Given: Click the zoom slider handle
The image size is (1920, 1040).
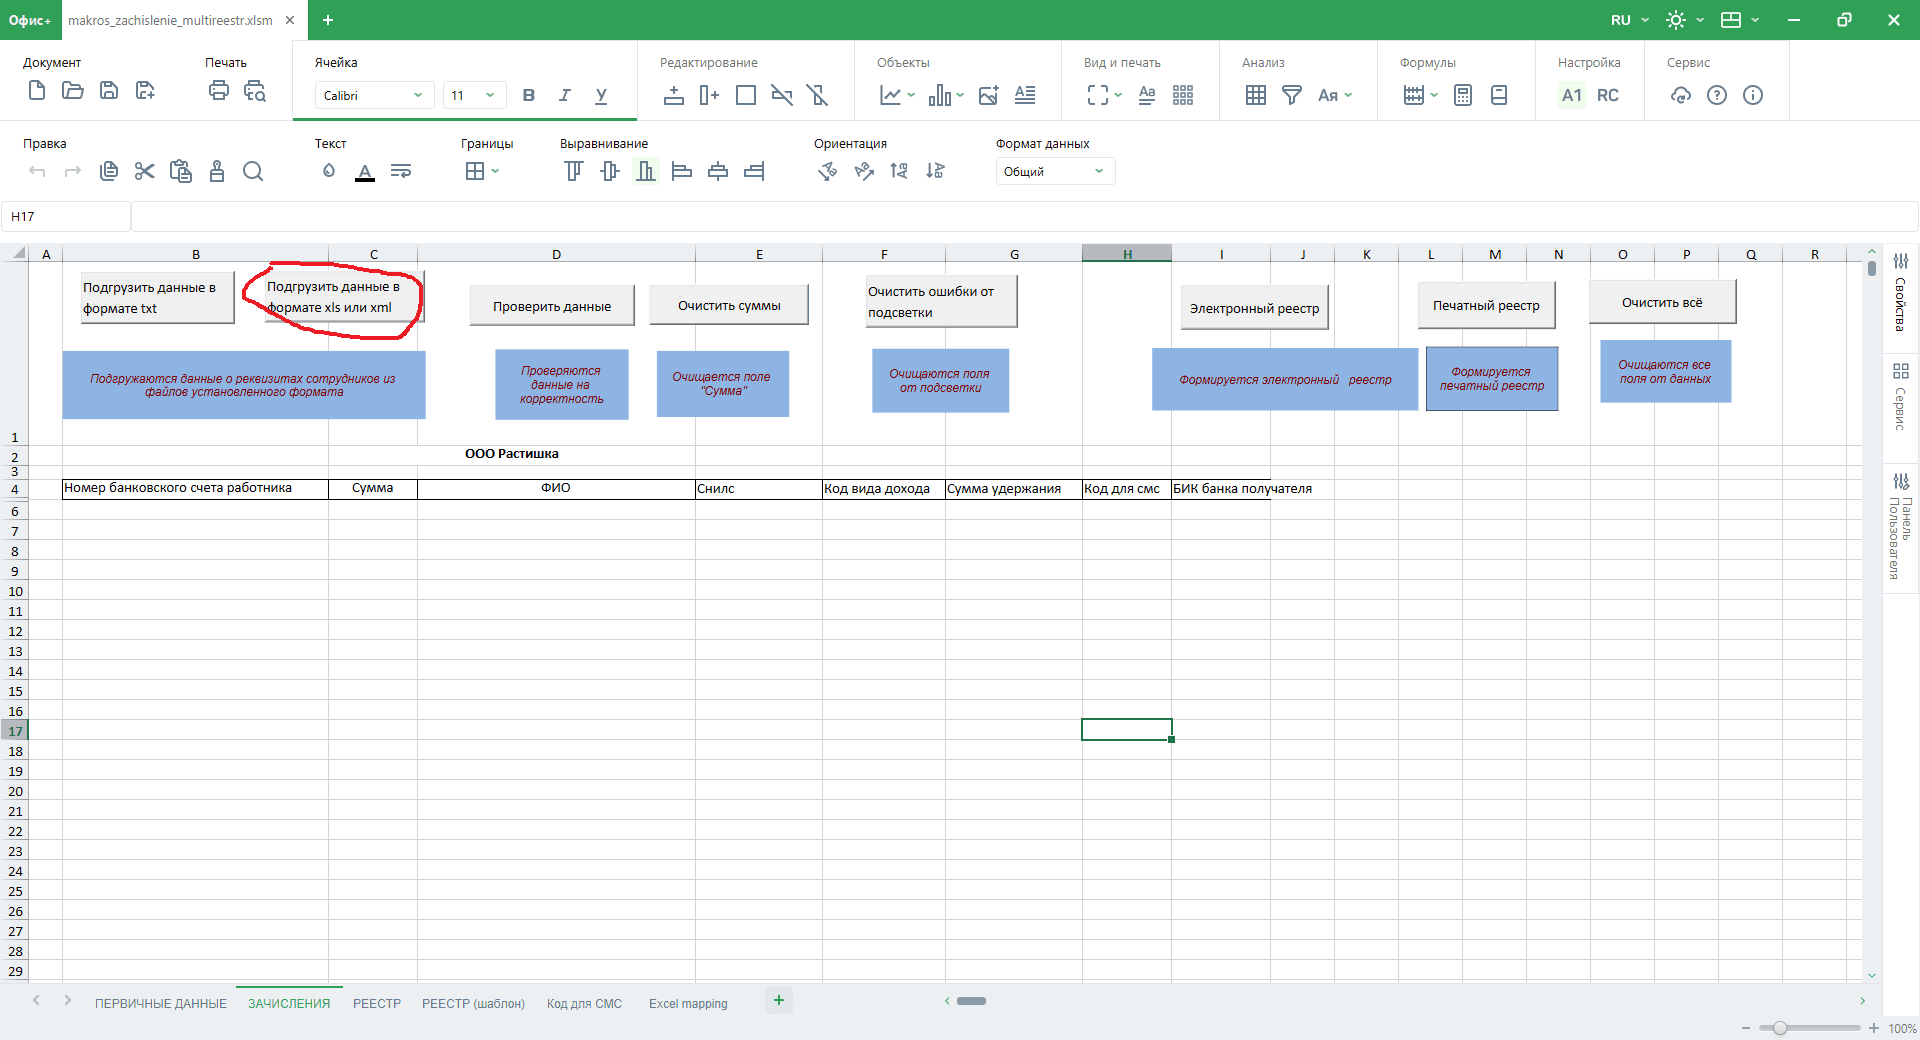Looking at the screenshot, I should click(x=1780, y=1028).
